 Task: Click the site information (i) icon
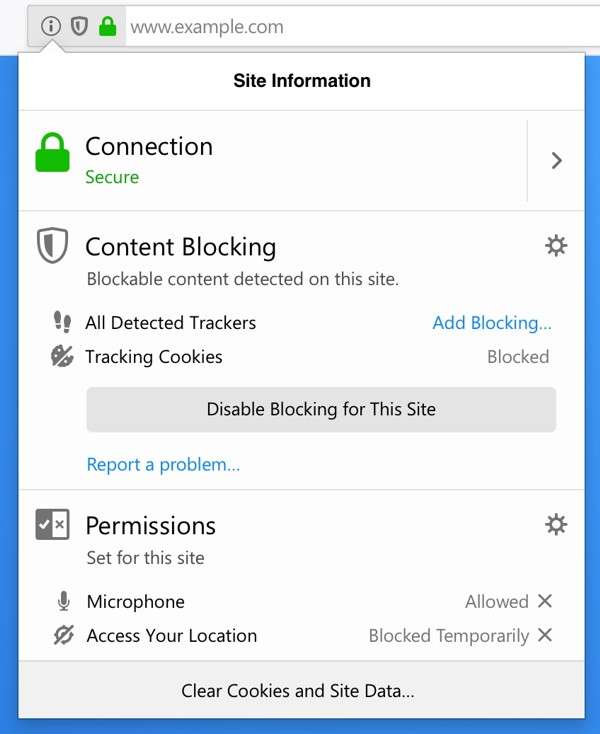pyautogui.click(x=50, y=27)
